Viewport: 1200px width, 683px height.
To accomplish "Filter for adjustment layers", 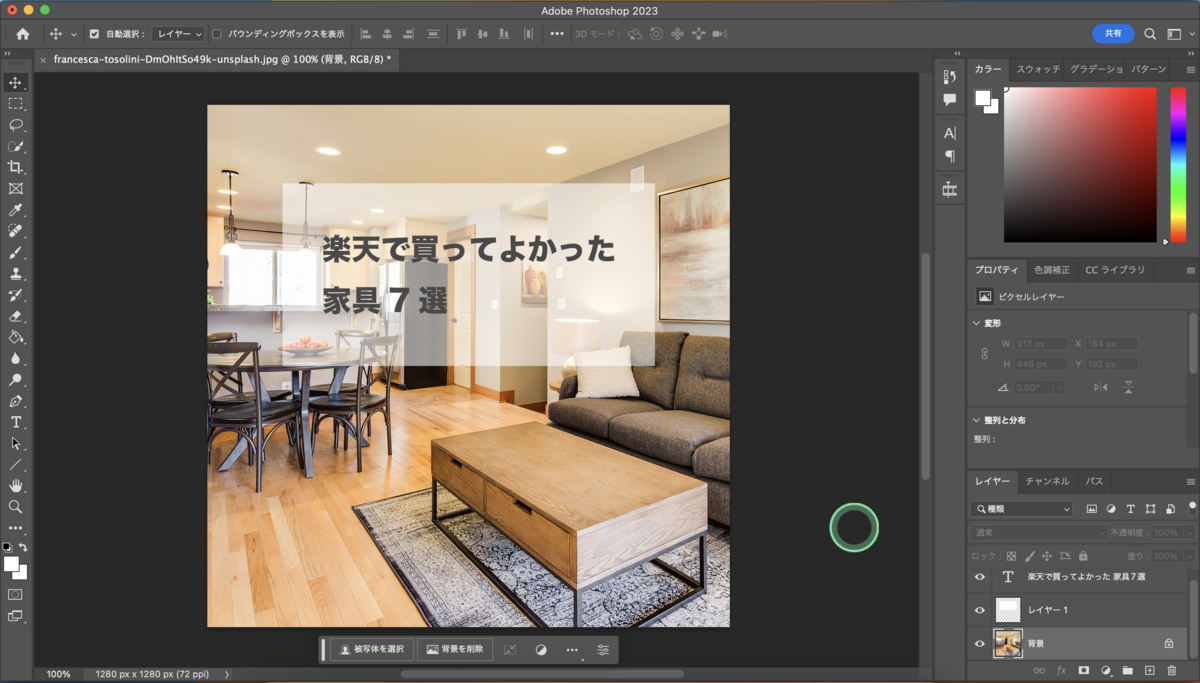I will [1111, 509].
